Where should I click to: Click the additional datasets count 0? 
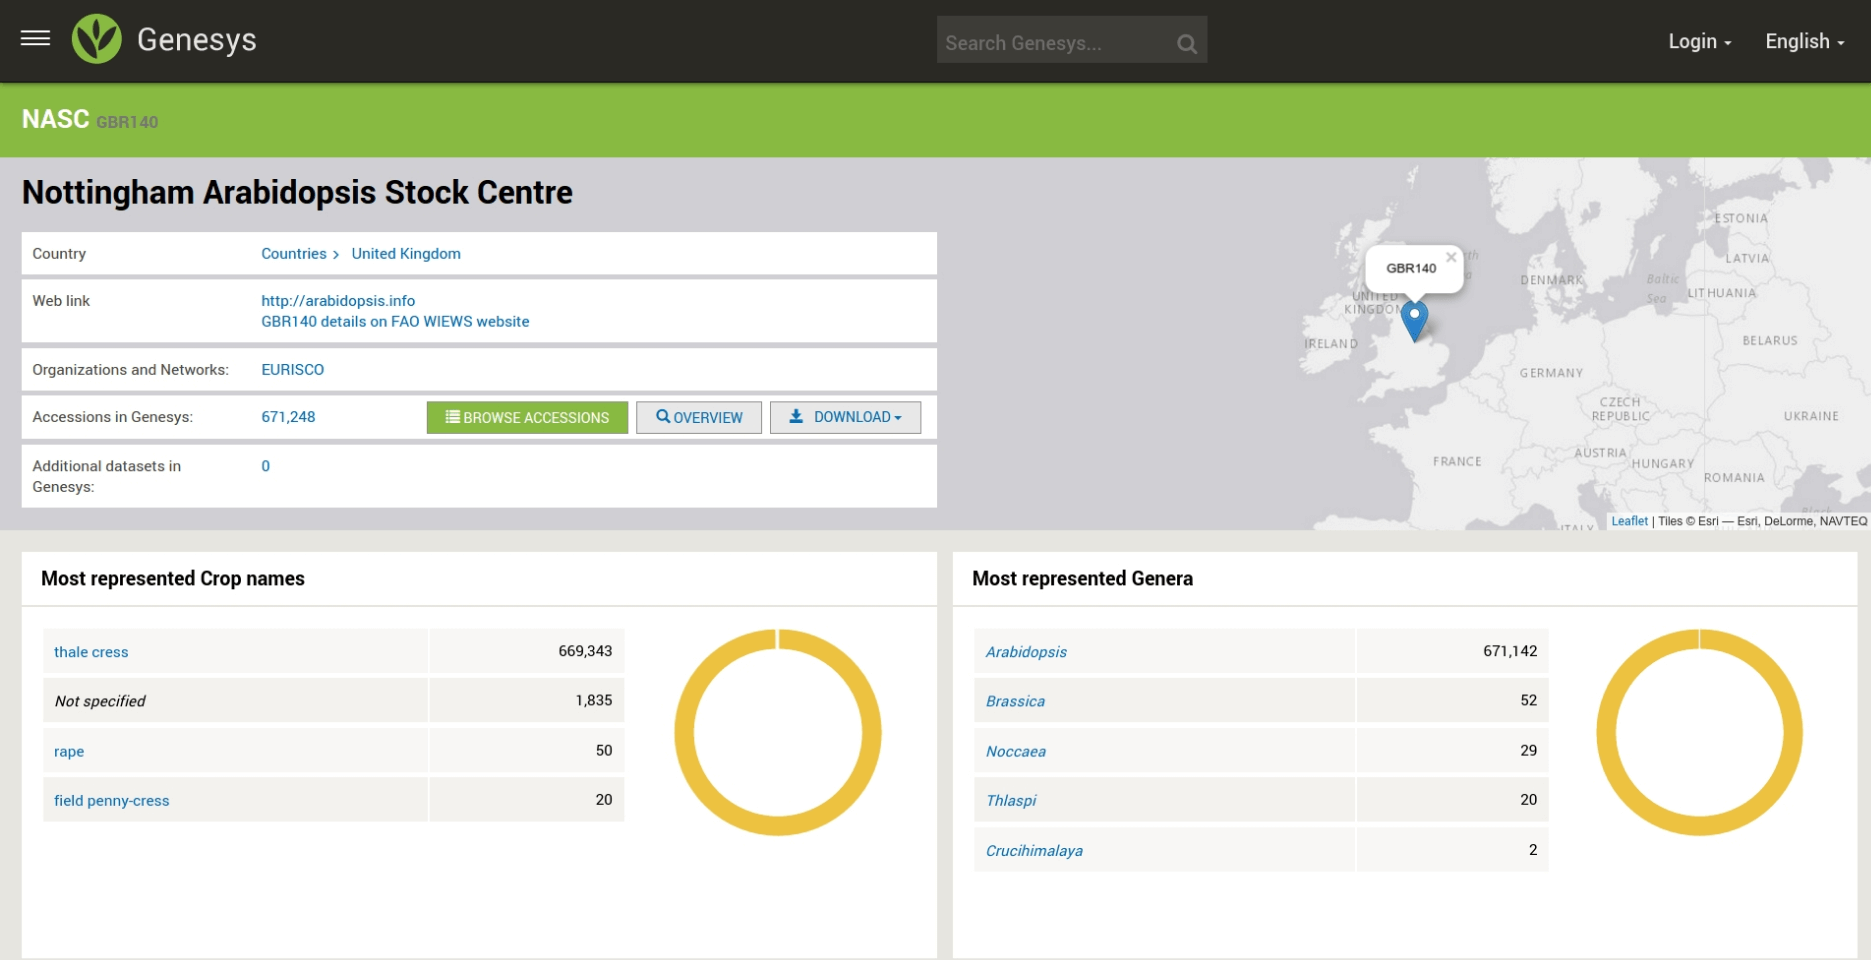point(266,466)
